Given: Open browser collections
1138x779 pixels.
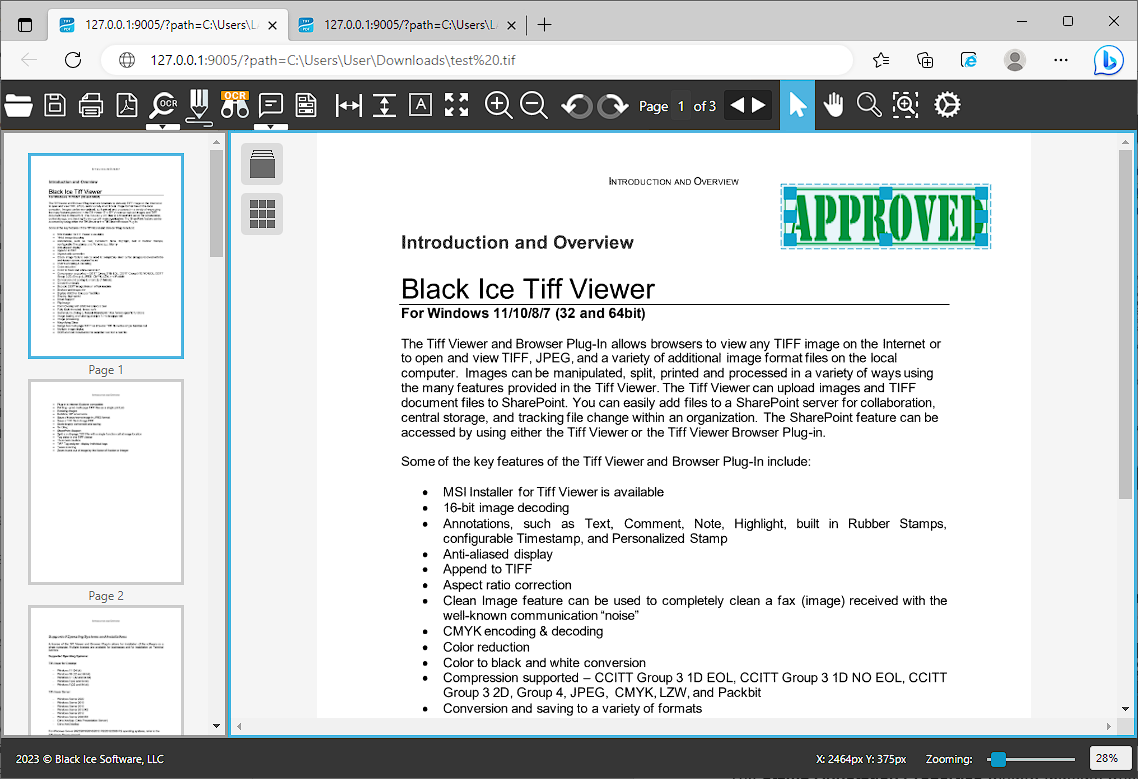Looking at the screenshot, I should click(925, 60).
